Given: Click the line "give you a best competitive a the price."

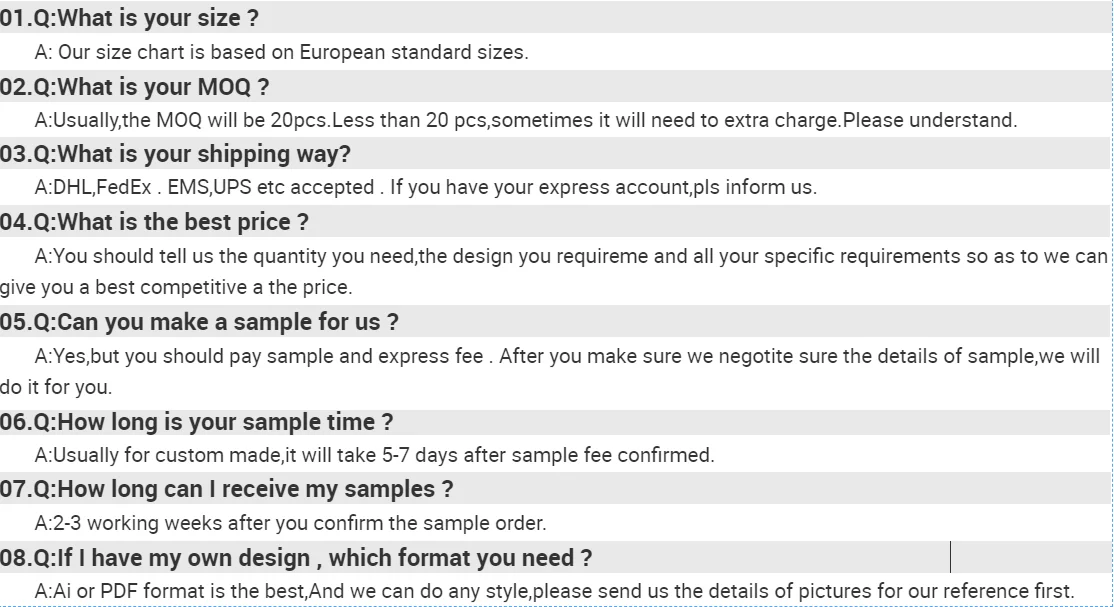Looking at the screenshot, I should pyautogui.click(x=175, y=288).
